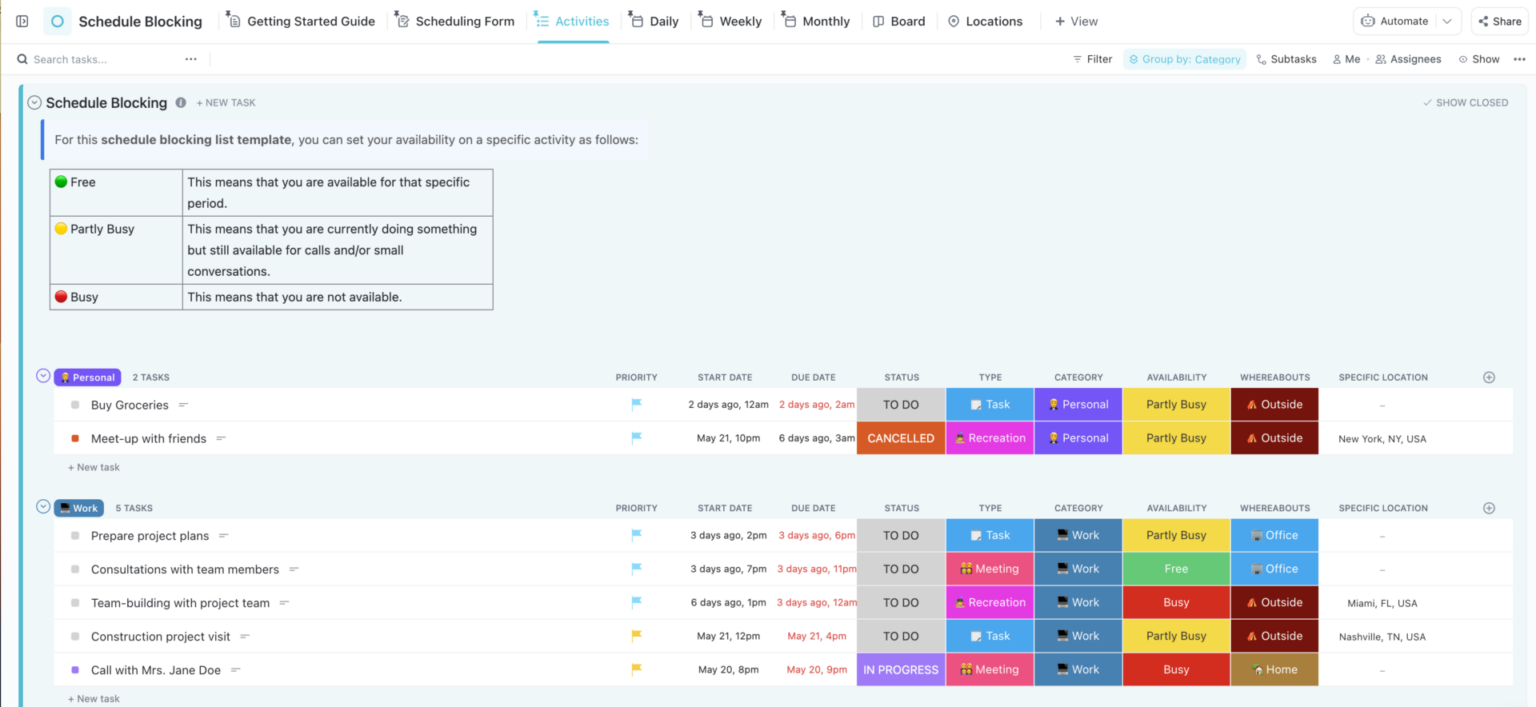Open the ellipsis menu beside the search bar

pyautogui.click(x=190, y=59)
